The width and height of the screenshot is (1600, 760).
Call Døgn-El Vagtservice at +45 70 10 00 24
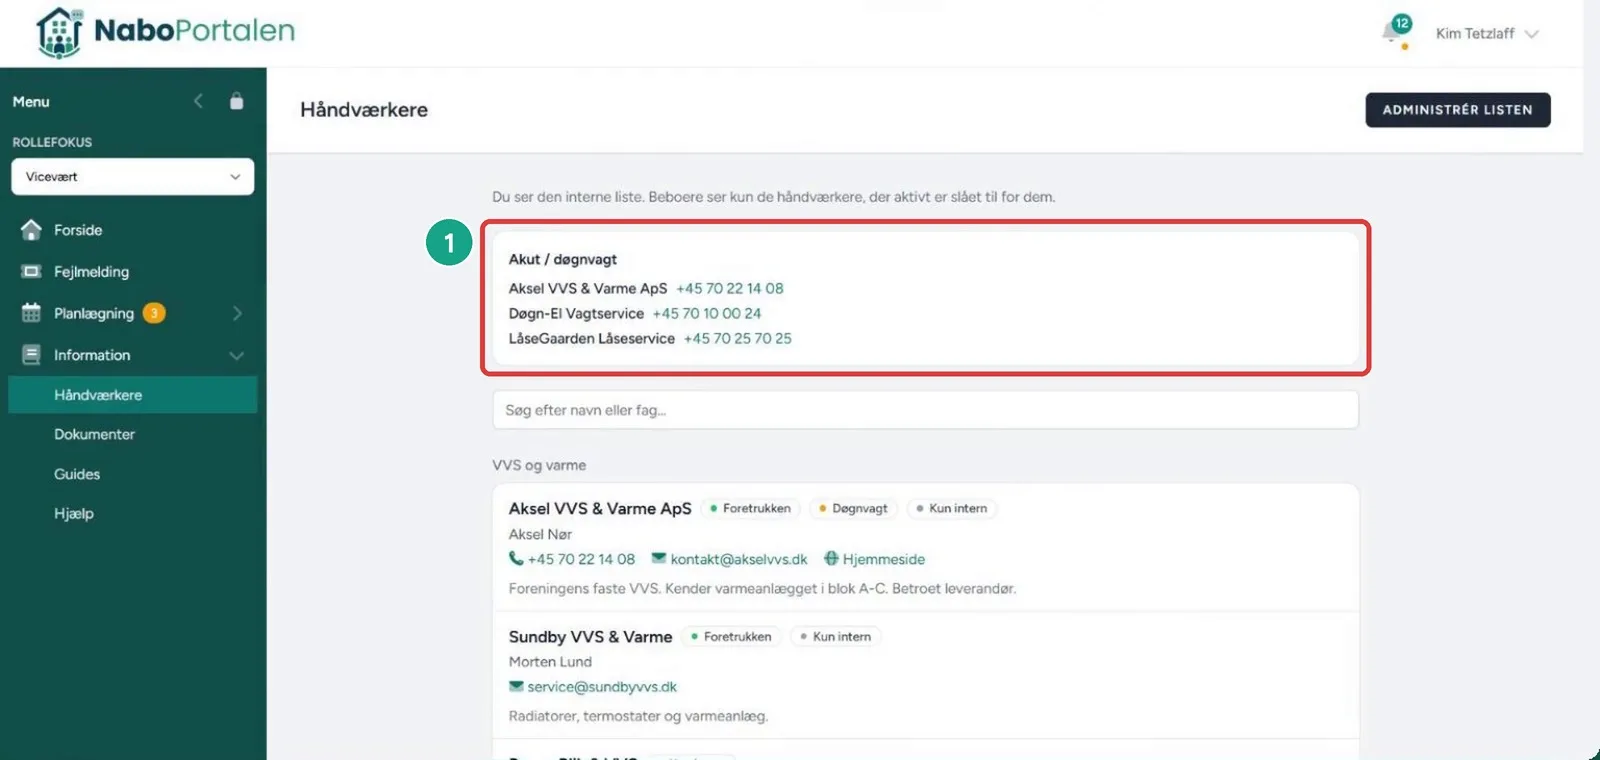(x=707, y=313)
